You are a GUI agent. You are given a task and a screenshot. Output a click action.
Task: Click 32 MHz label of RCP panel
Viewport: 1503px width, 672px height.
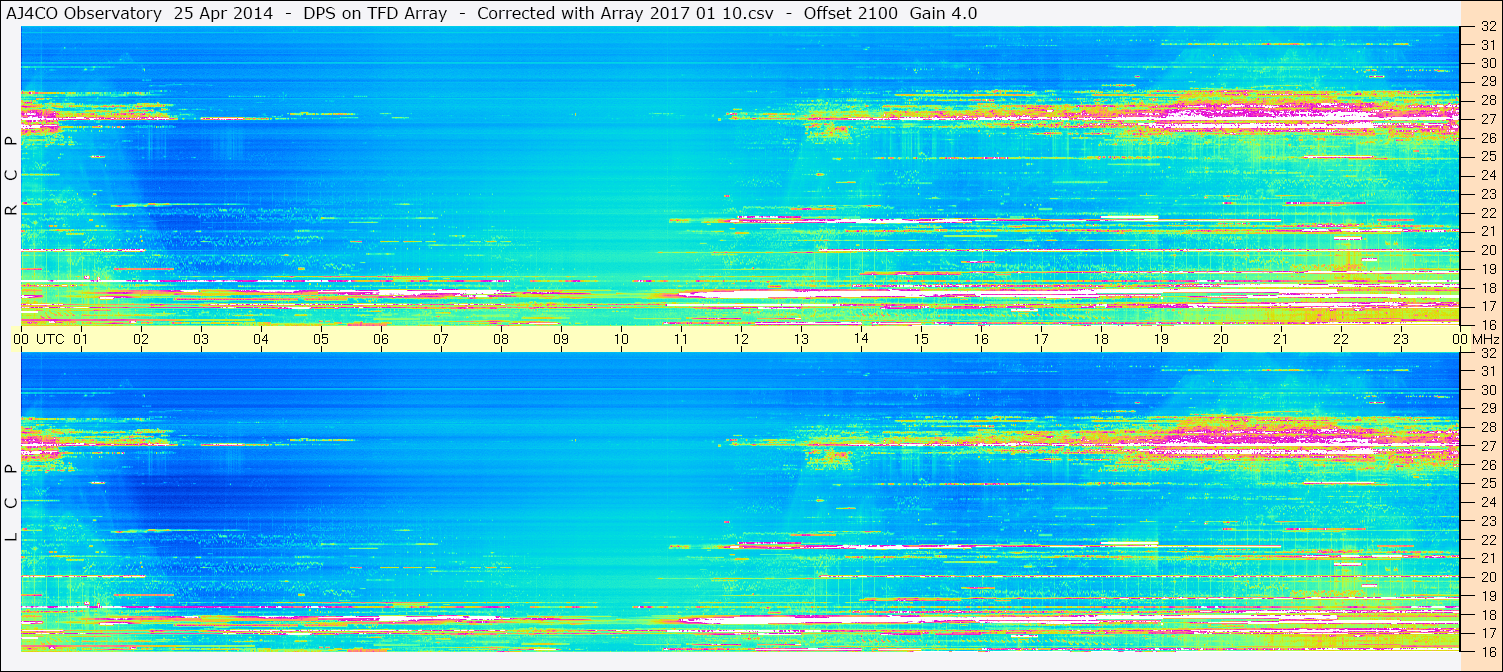[x=1487, y=26]
